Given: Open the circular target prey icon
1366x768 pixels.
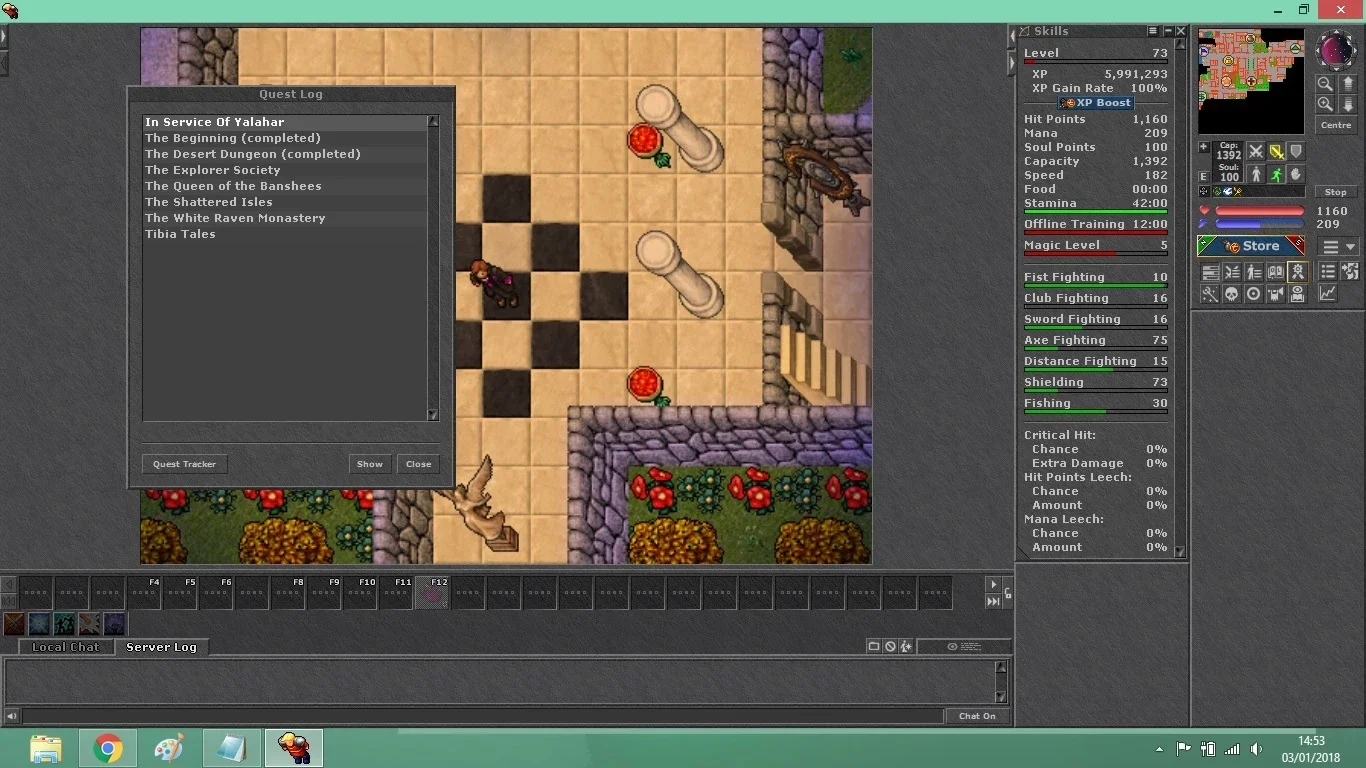Looking at the screenshot, I should click(x=1252, y=293).
